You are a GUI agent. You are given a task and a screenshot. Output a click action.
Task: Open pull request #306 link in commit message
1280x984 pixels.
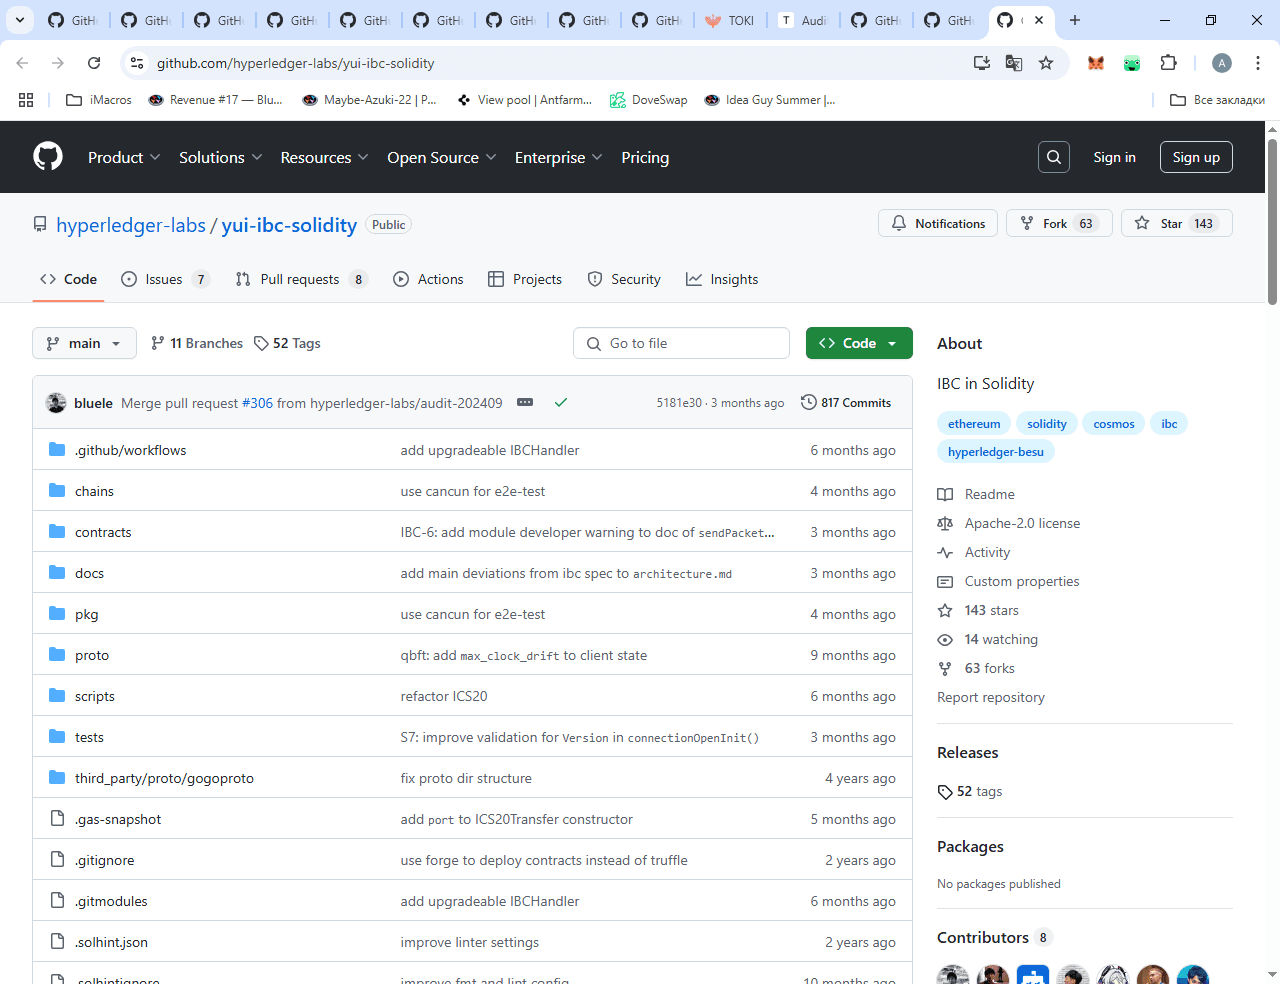point(257,403)
